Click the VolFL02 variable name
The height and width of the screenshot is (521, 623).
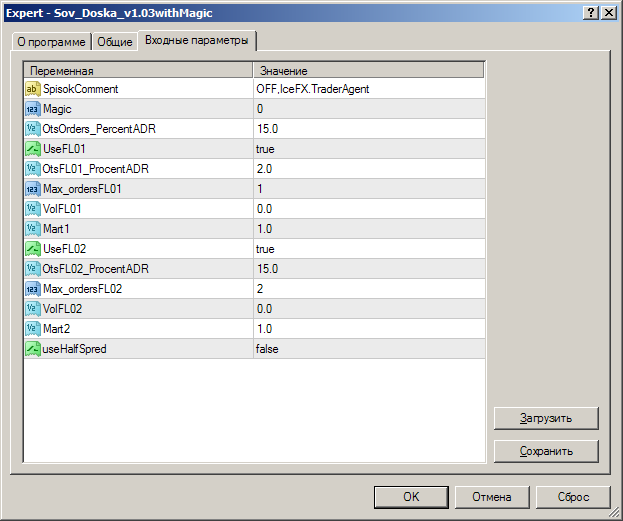click(62, 309)
